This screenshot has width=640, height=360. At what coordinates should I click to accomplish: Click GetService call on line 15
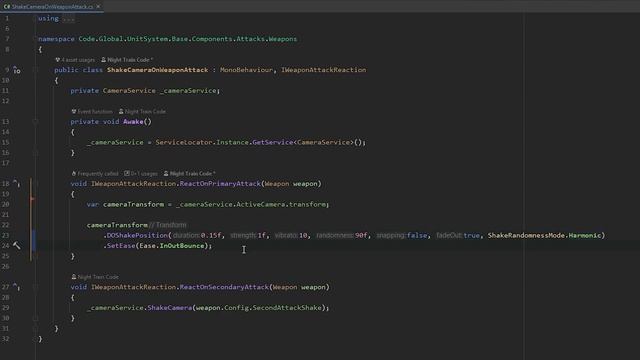[272, 142]
